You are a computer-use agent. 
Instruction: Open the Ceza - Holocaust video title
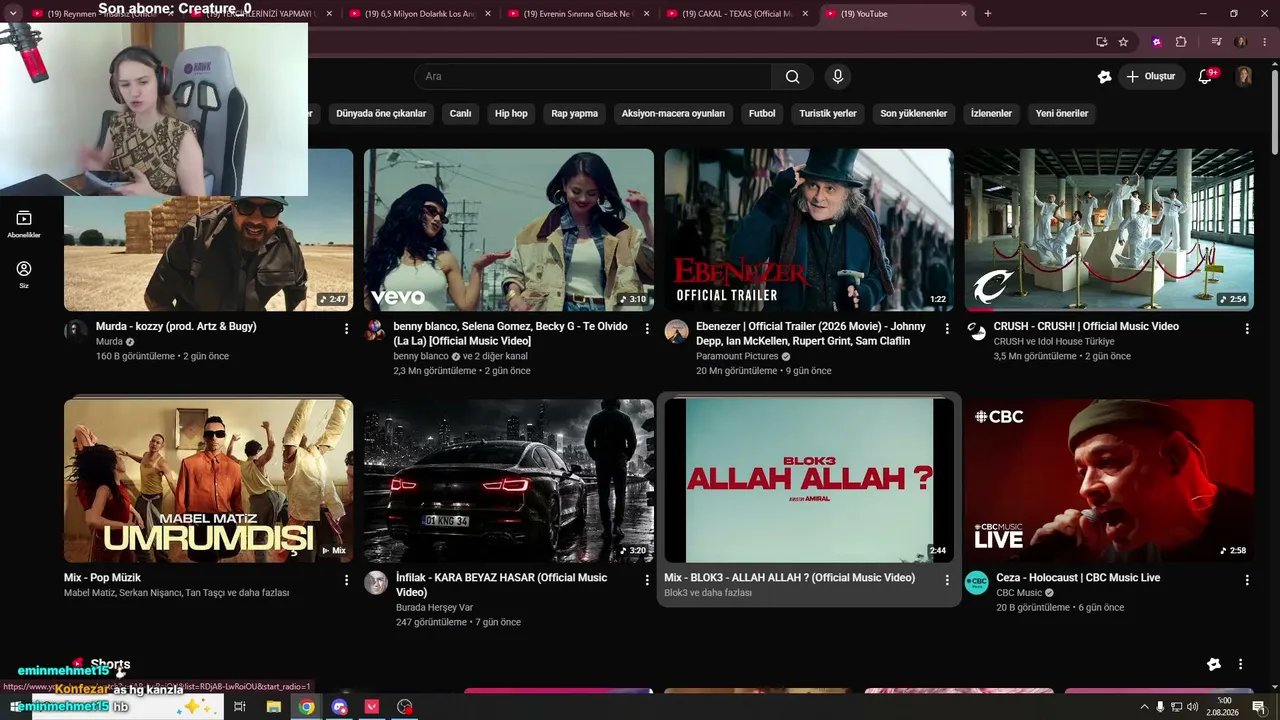click(1078, 578)
